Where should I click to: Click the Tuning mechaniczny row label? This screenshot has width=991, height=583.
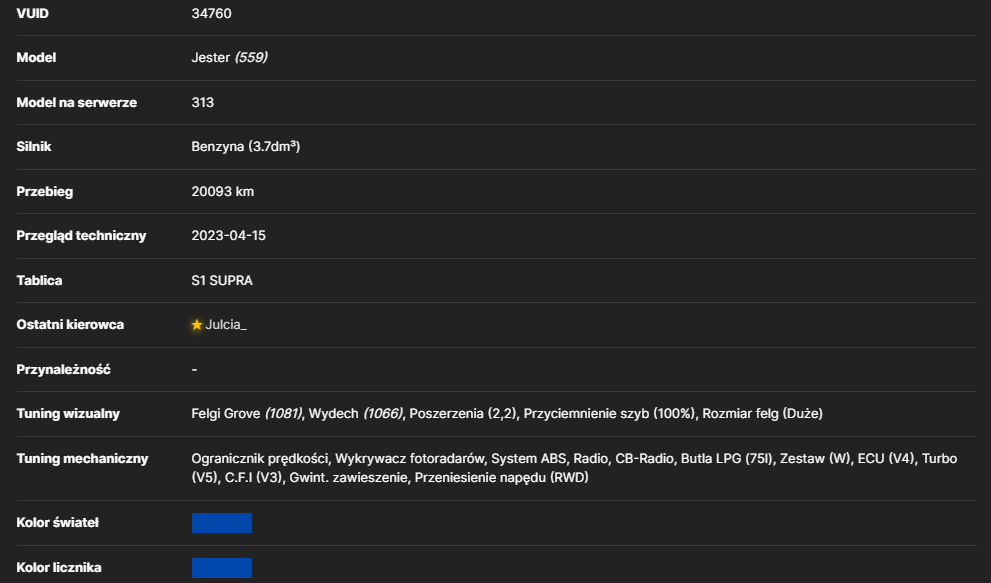click(82, 458)
